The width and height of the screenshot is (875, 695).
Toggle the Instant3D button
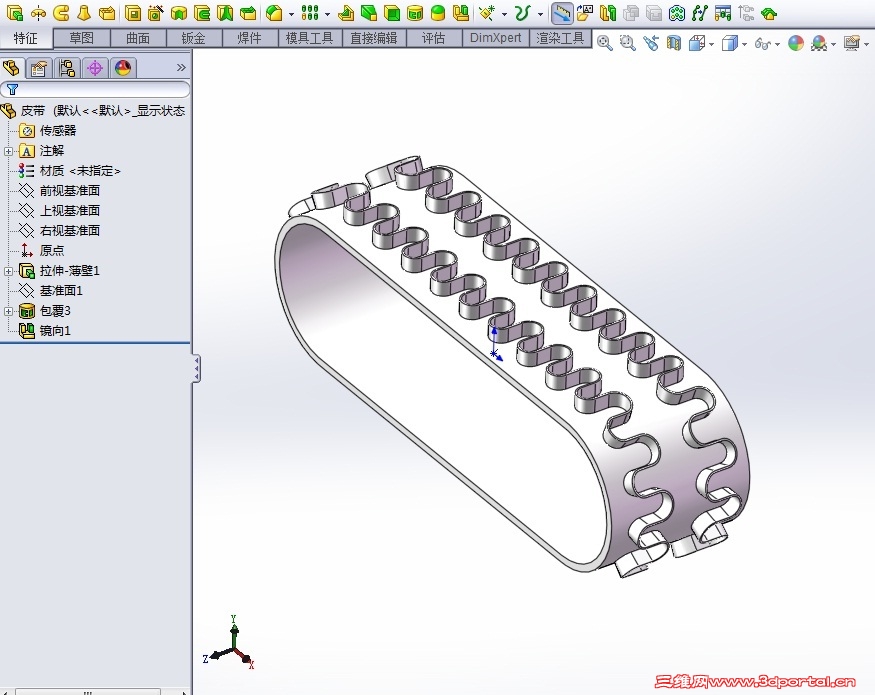tap(562, 13)
